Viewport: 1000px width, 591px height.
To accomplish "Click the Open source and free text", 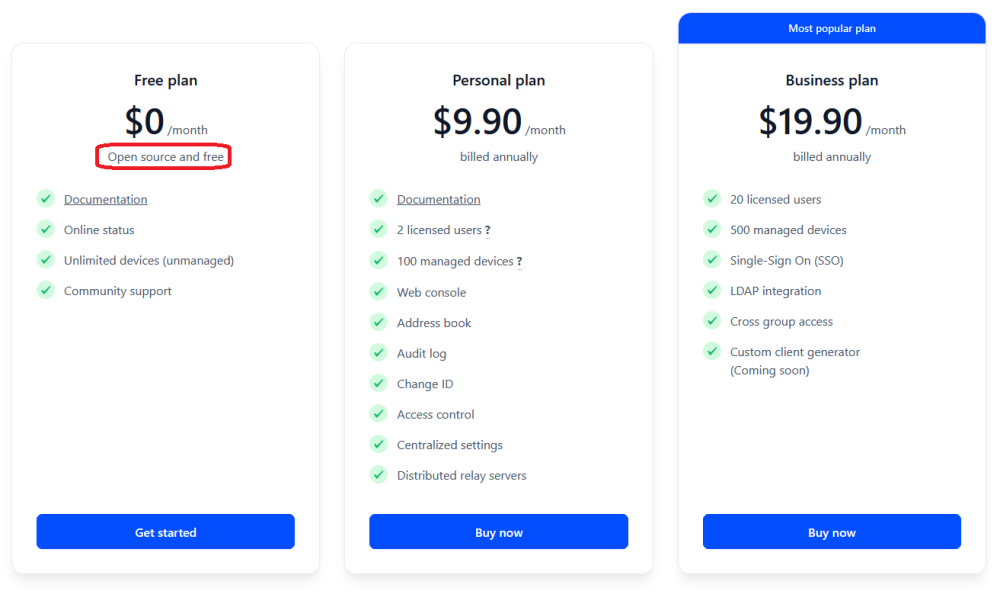I will [165, 157].
